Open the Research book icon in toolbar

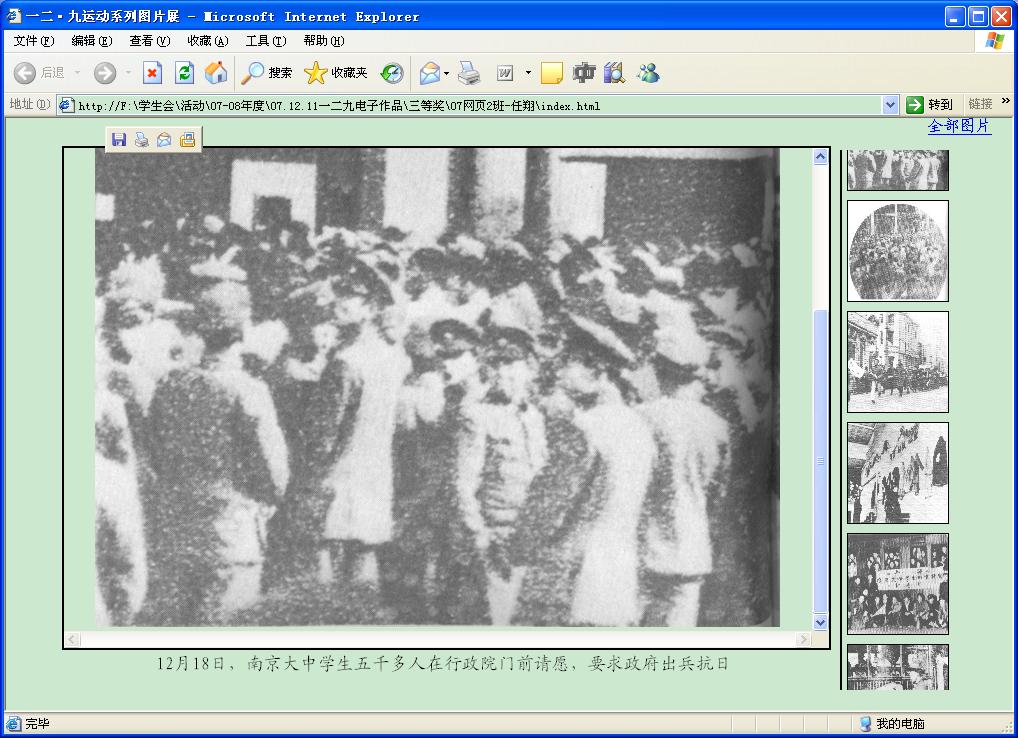coord(614,73)
